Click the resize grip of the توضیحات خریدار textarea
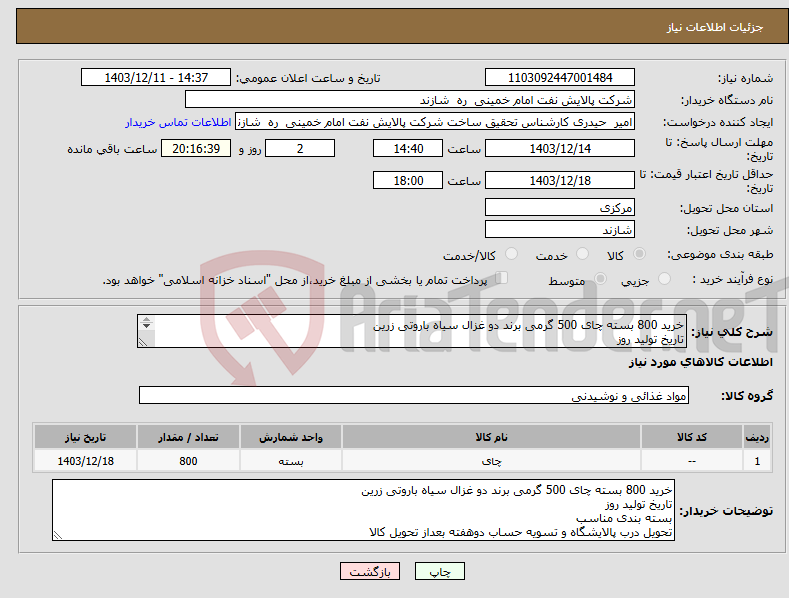789x598 pixels. [x=58, y=536]
